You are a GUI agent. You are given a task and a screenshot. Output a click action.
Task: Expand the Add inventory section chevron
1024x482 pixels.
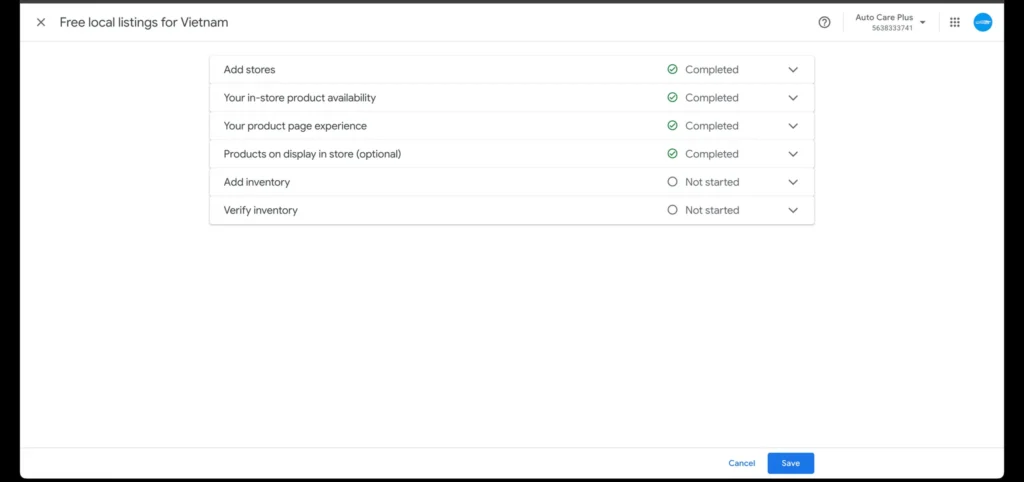point(793,182)
